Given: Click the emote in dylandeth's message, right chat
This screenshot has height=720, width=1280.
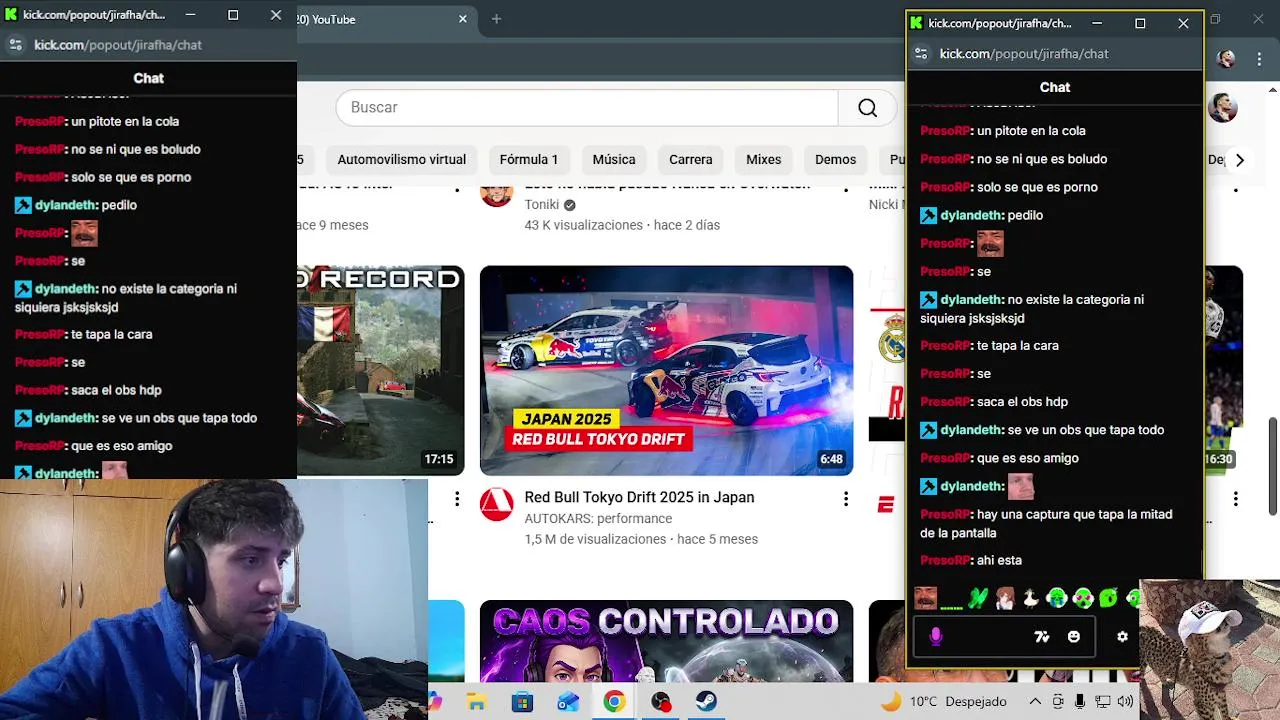Looking at the screenshot, I should pos(1020,487).
